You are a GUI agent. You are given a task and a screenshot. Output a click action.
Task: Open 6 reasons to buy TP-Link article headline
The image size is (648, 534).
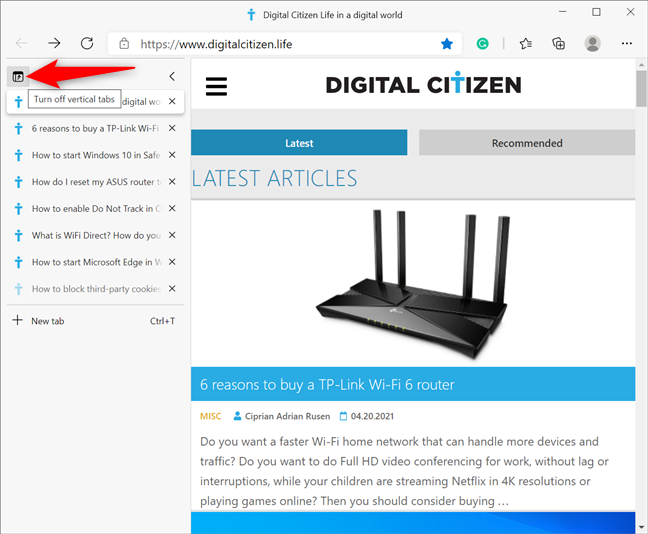327,385
